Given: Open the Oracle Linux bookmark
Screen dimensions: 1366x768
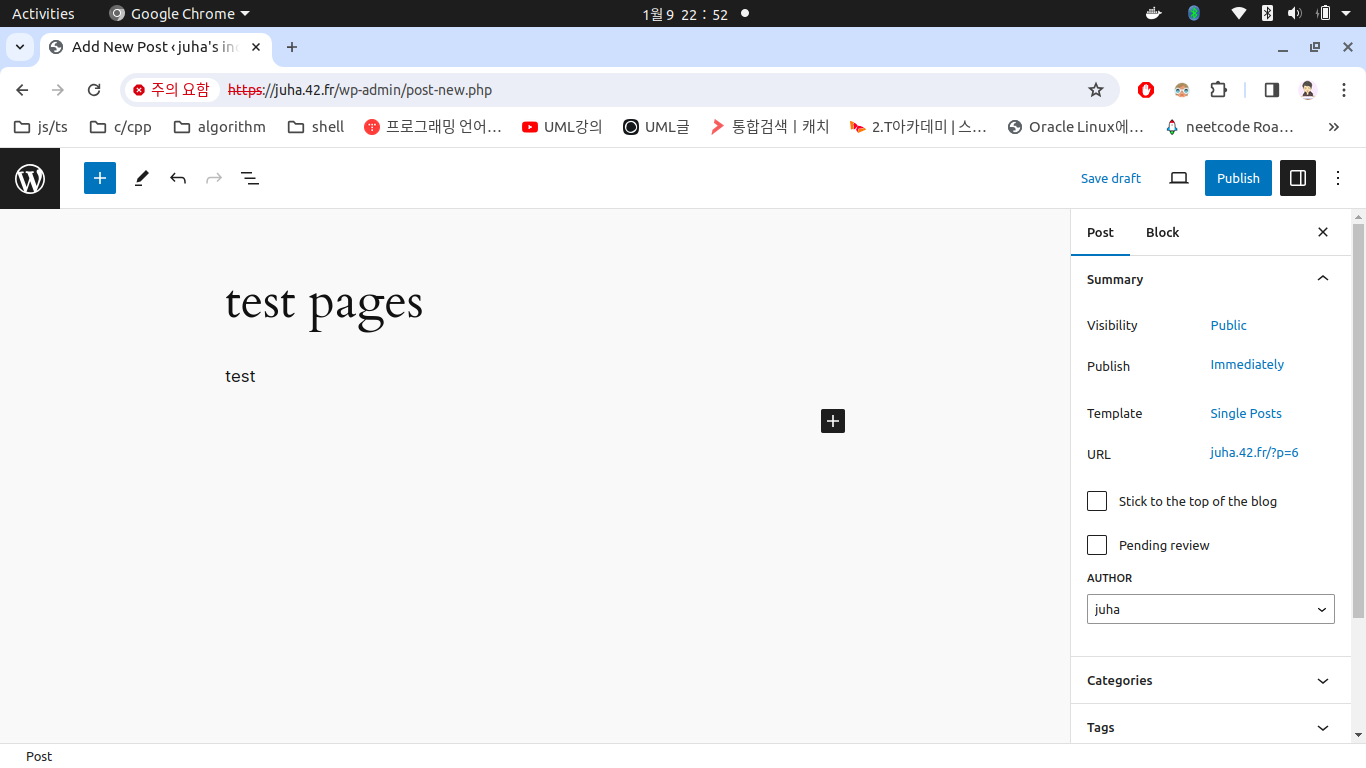Looking at the screenshot, I should coord(1076,127).
